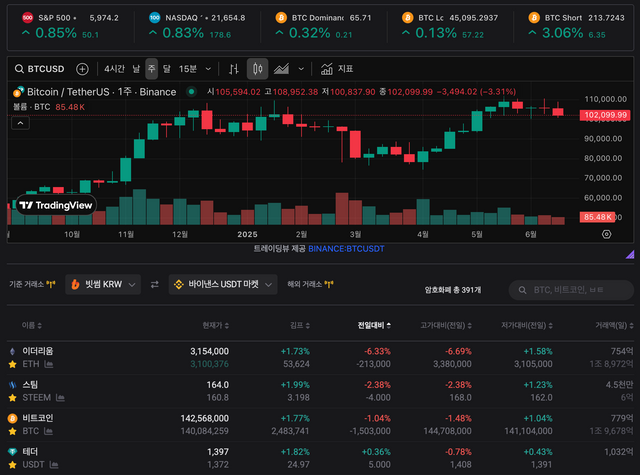Click the 해외 거래소 signal icon
This screenshot has width=640, height=475.
point(329,284)
